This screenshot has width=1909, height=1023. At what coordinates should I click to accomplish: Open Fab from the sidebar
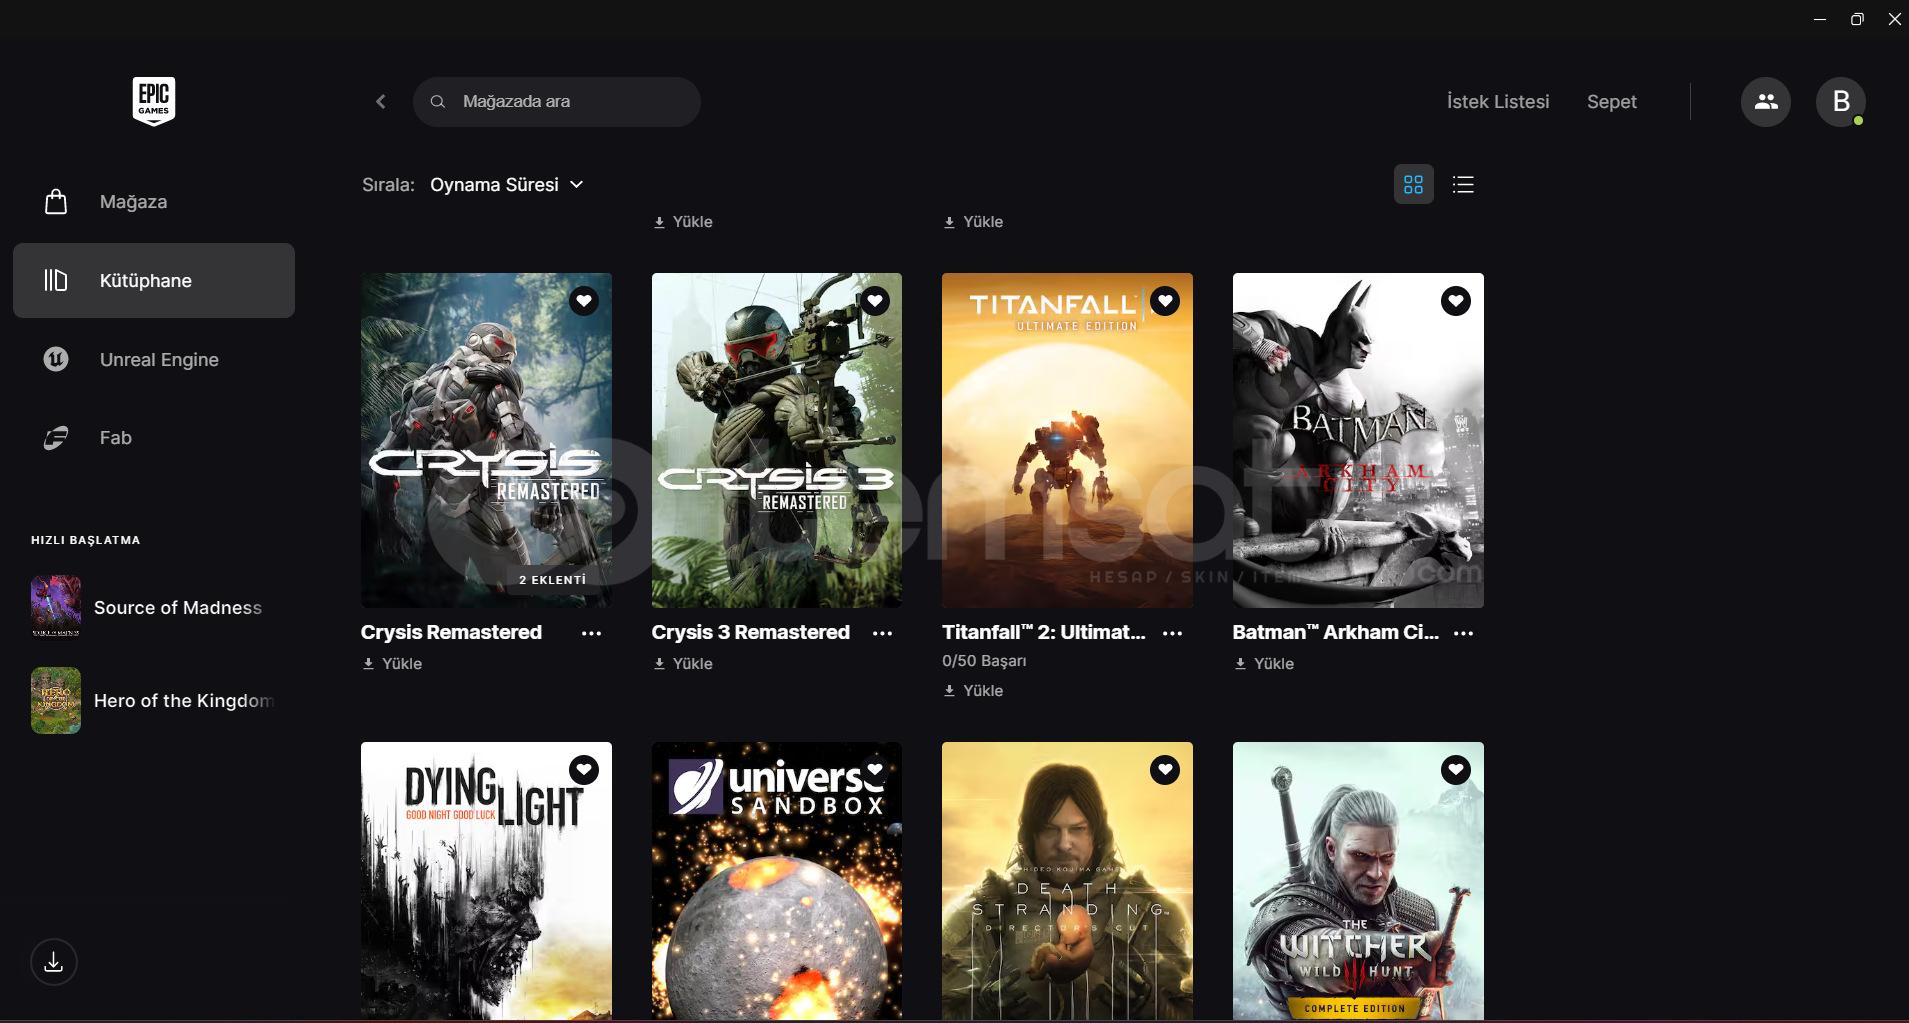(115, 438)
